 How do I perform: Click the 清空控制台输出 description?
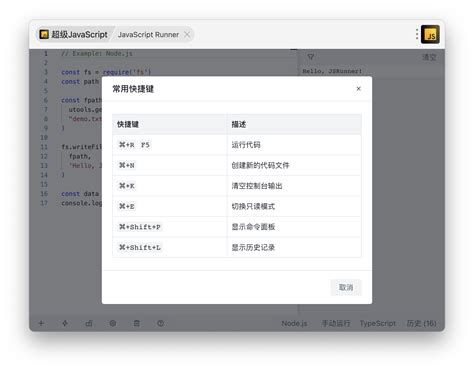257,186
